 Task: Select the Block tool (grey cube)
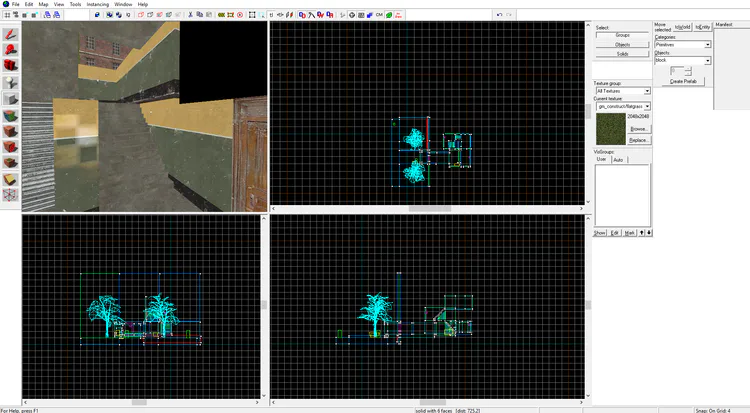(x=11, y=99)
